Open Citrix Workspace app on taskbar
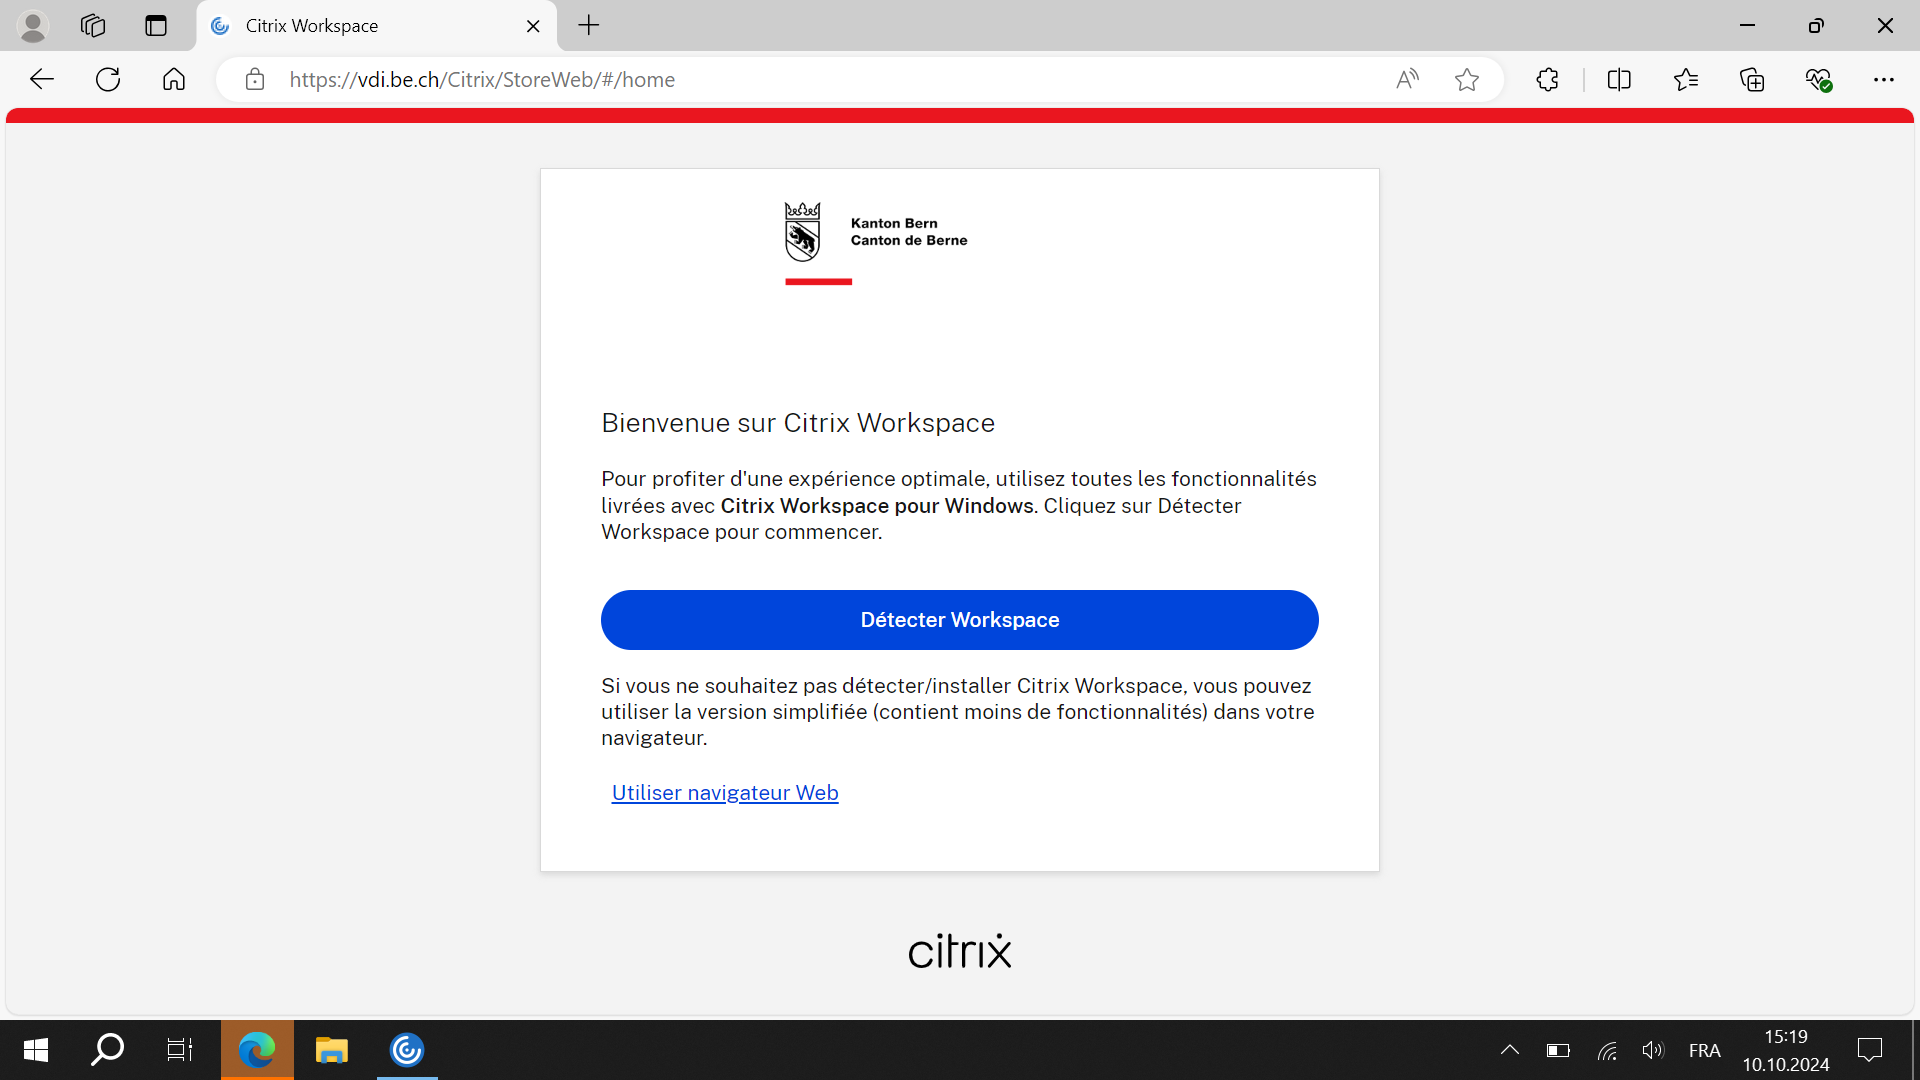The width and height of the screenshot is (1920, 1080). coord(407,1050)
